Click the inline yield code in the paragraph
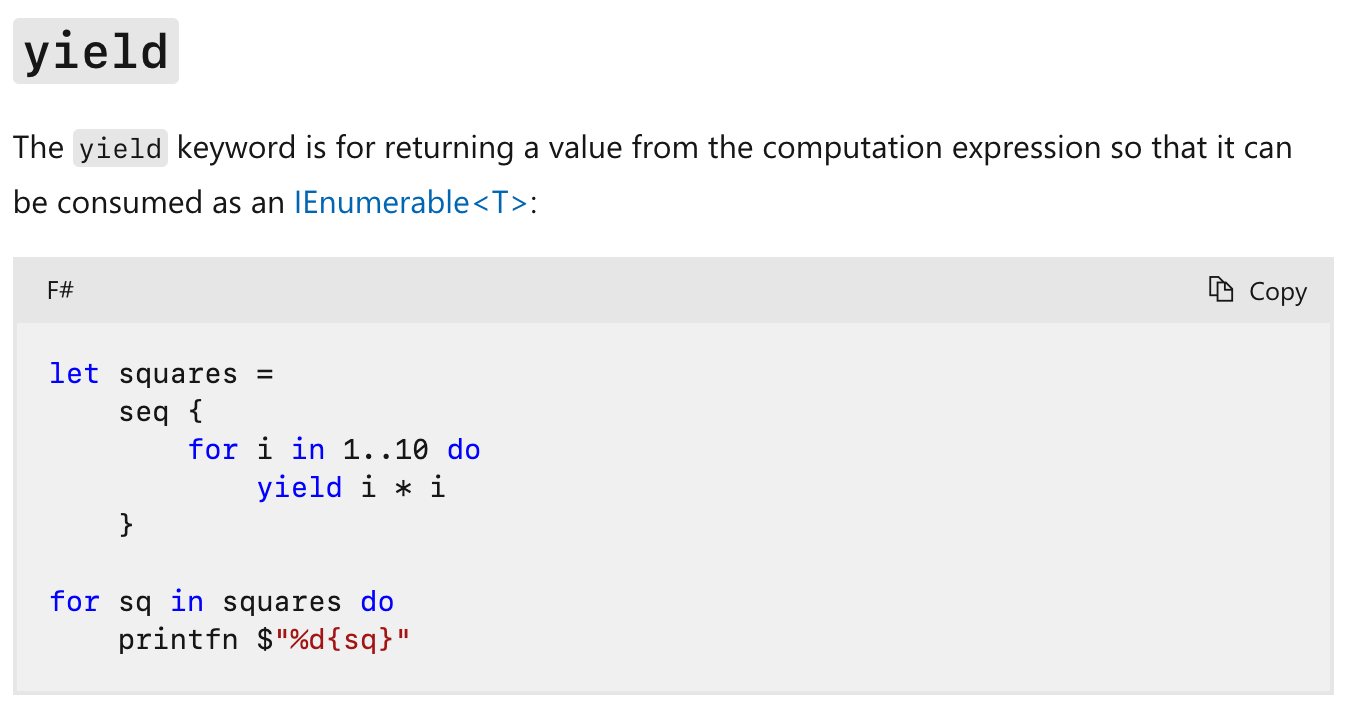Screen dimensions: 1354x720 pyautogui.click(x=121, y=149)
